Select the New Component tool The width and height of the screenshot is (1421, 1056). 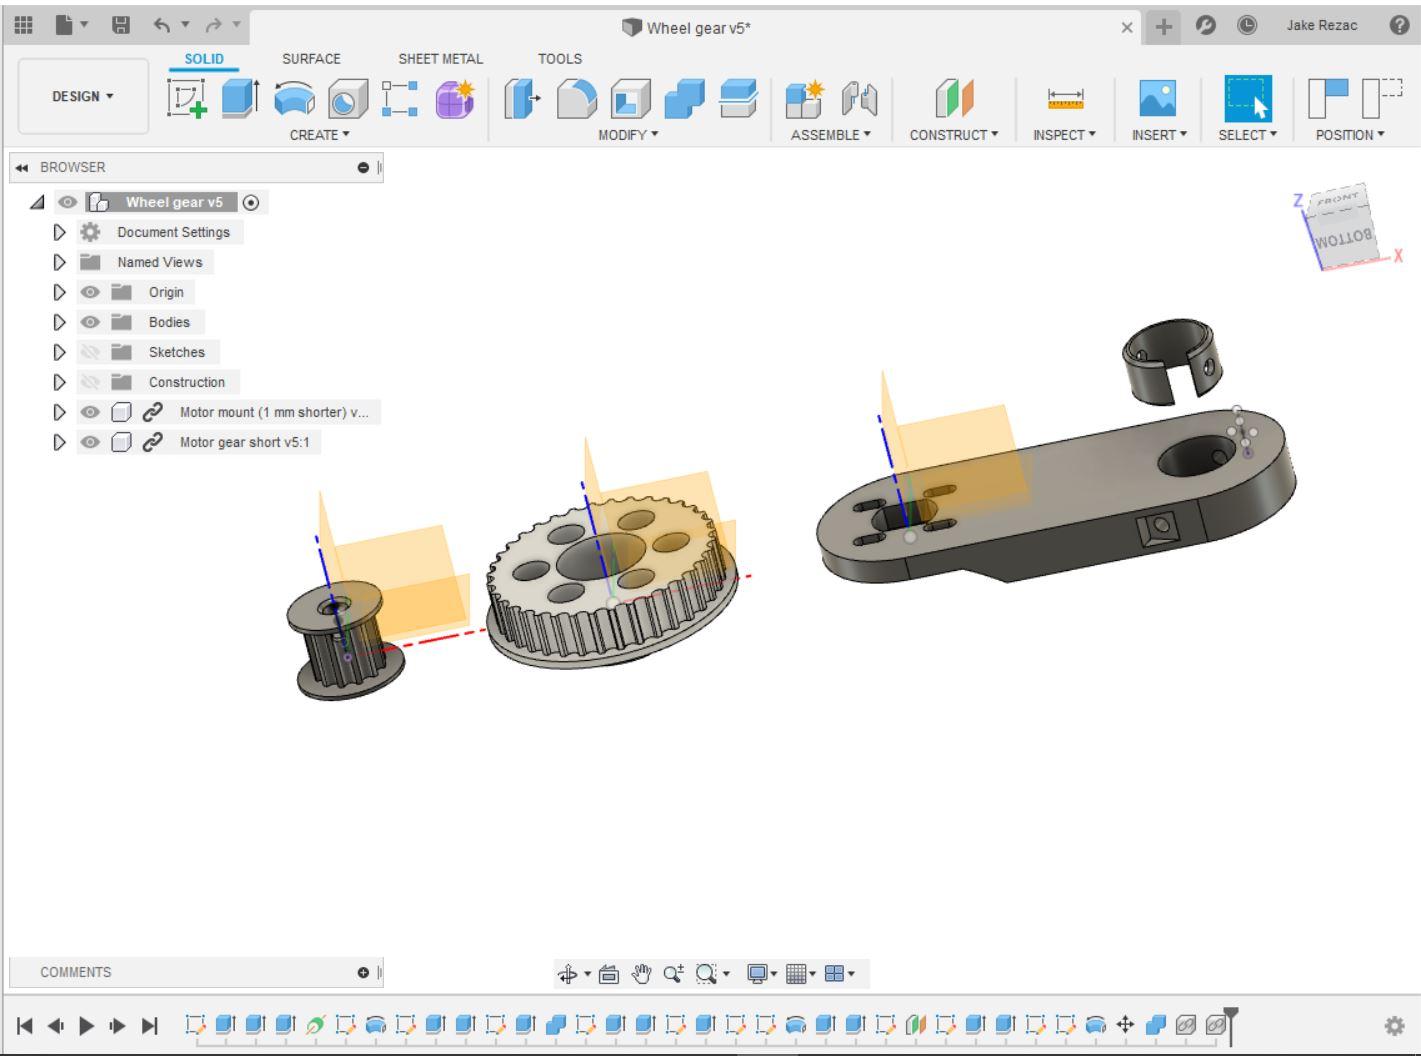804,99
